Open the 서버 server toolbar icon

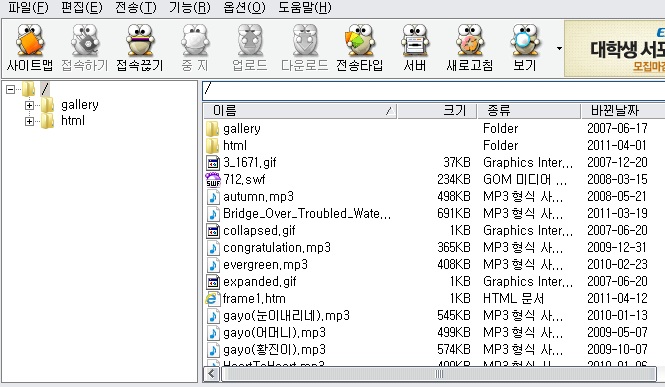tap(415, 47)
